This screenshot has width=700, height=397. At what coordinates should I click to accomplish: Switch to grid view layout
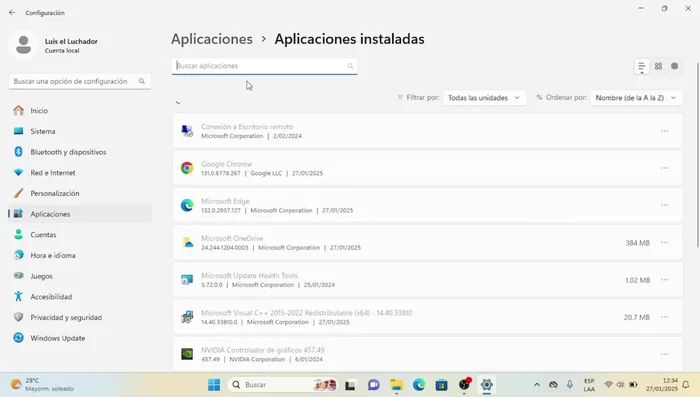tap(658, 66)
